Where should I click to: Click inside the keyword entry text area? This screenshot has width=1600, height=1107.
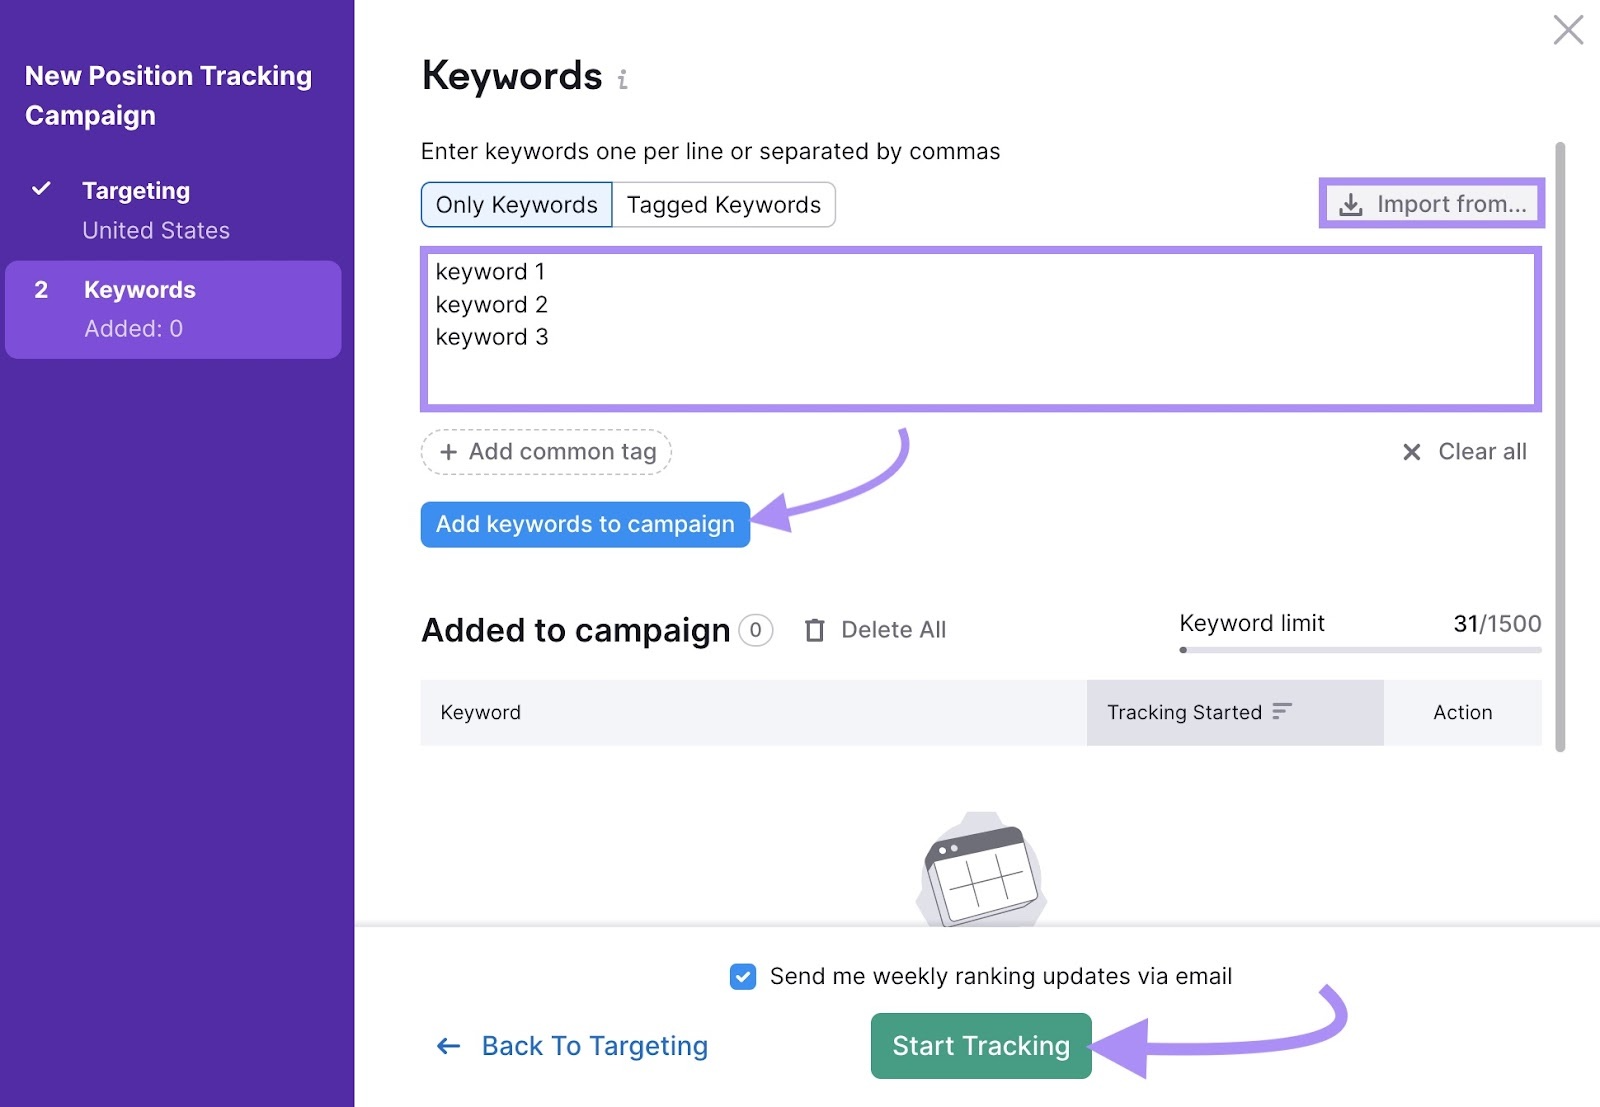coord(980,330)
